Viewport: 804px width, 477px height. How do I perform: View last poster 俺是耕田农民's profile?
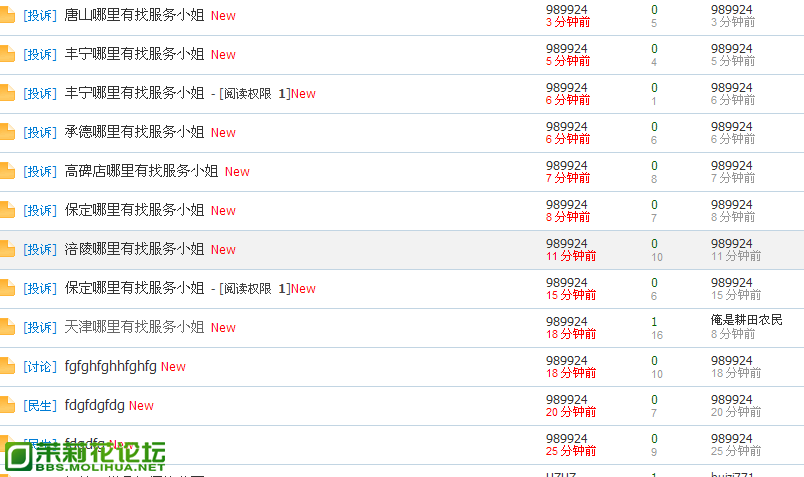[x=747, y=320]
